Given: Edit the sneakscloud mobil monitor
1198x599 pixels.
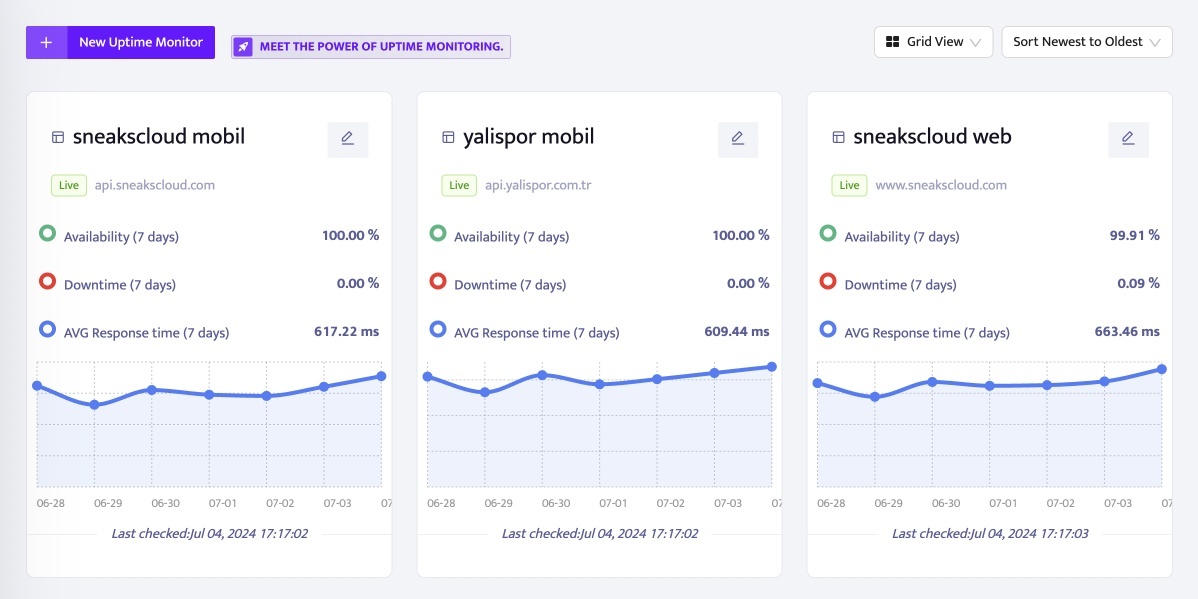Looking at the screenshot, I should [x=348, y=139].
